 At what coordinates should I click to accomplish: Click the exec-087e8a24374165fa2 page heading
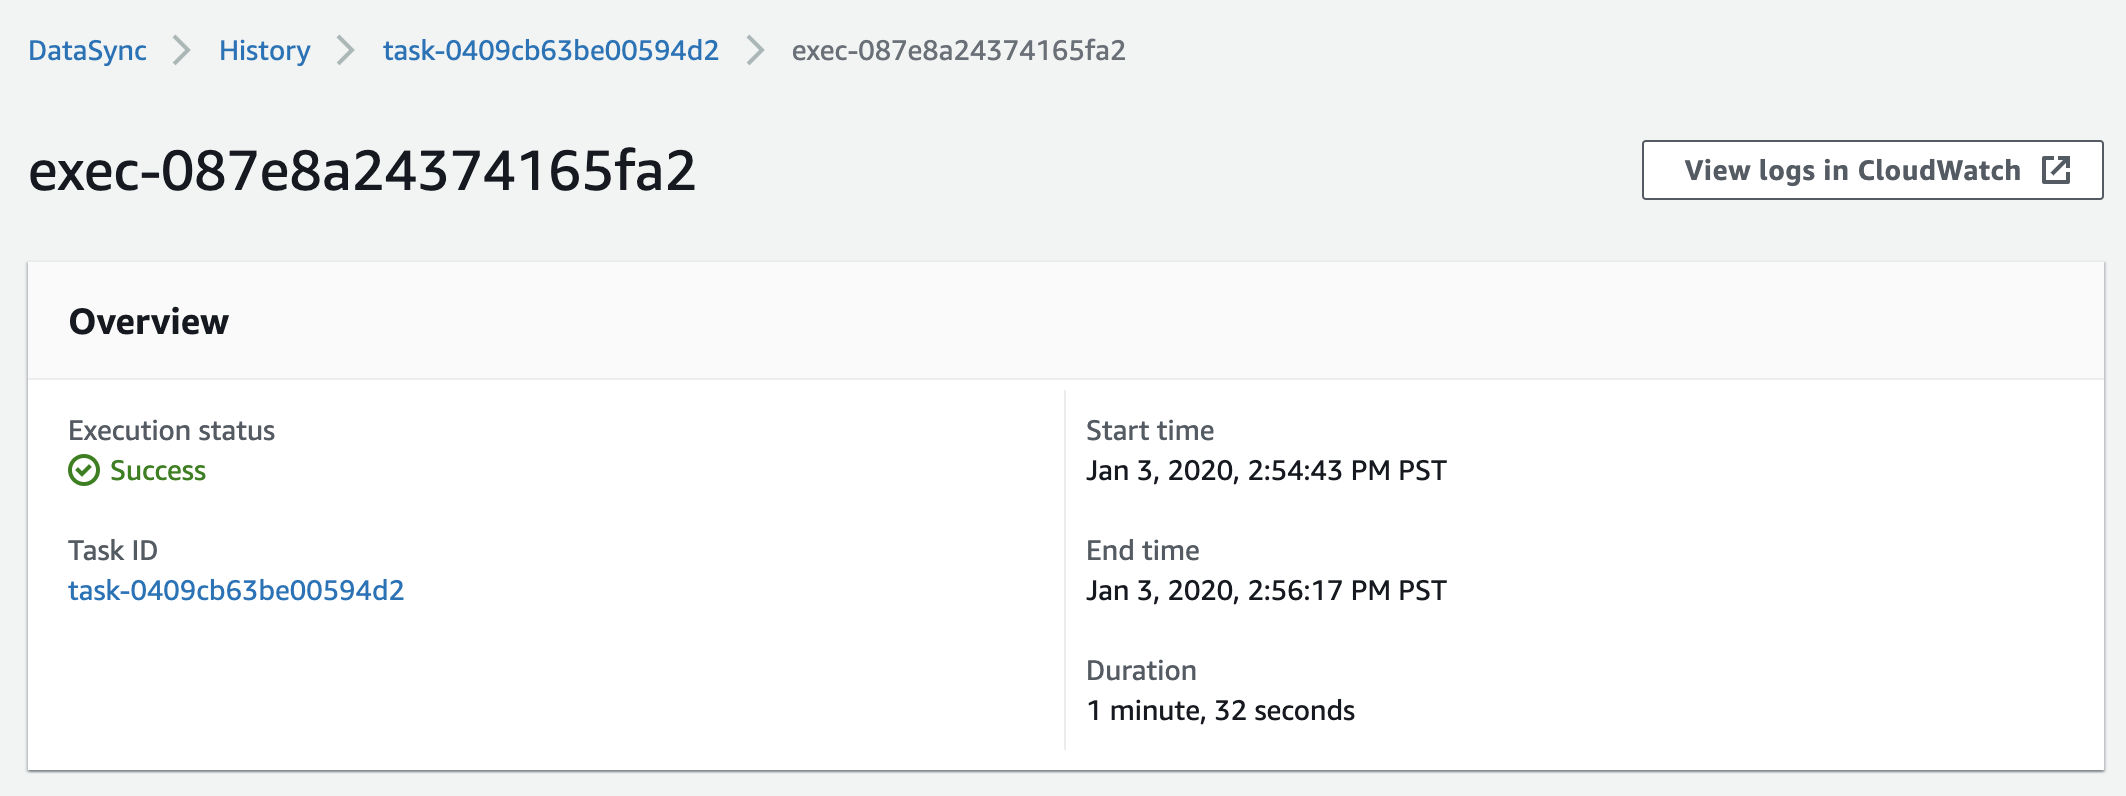click(x=362, y=170)
